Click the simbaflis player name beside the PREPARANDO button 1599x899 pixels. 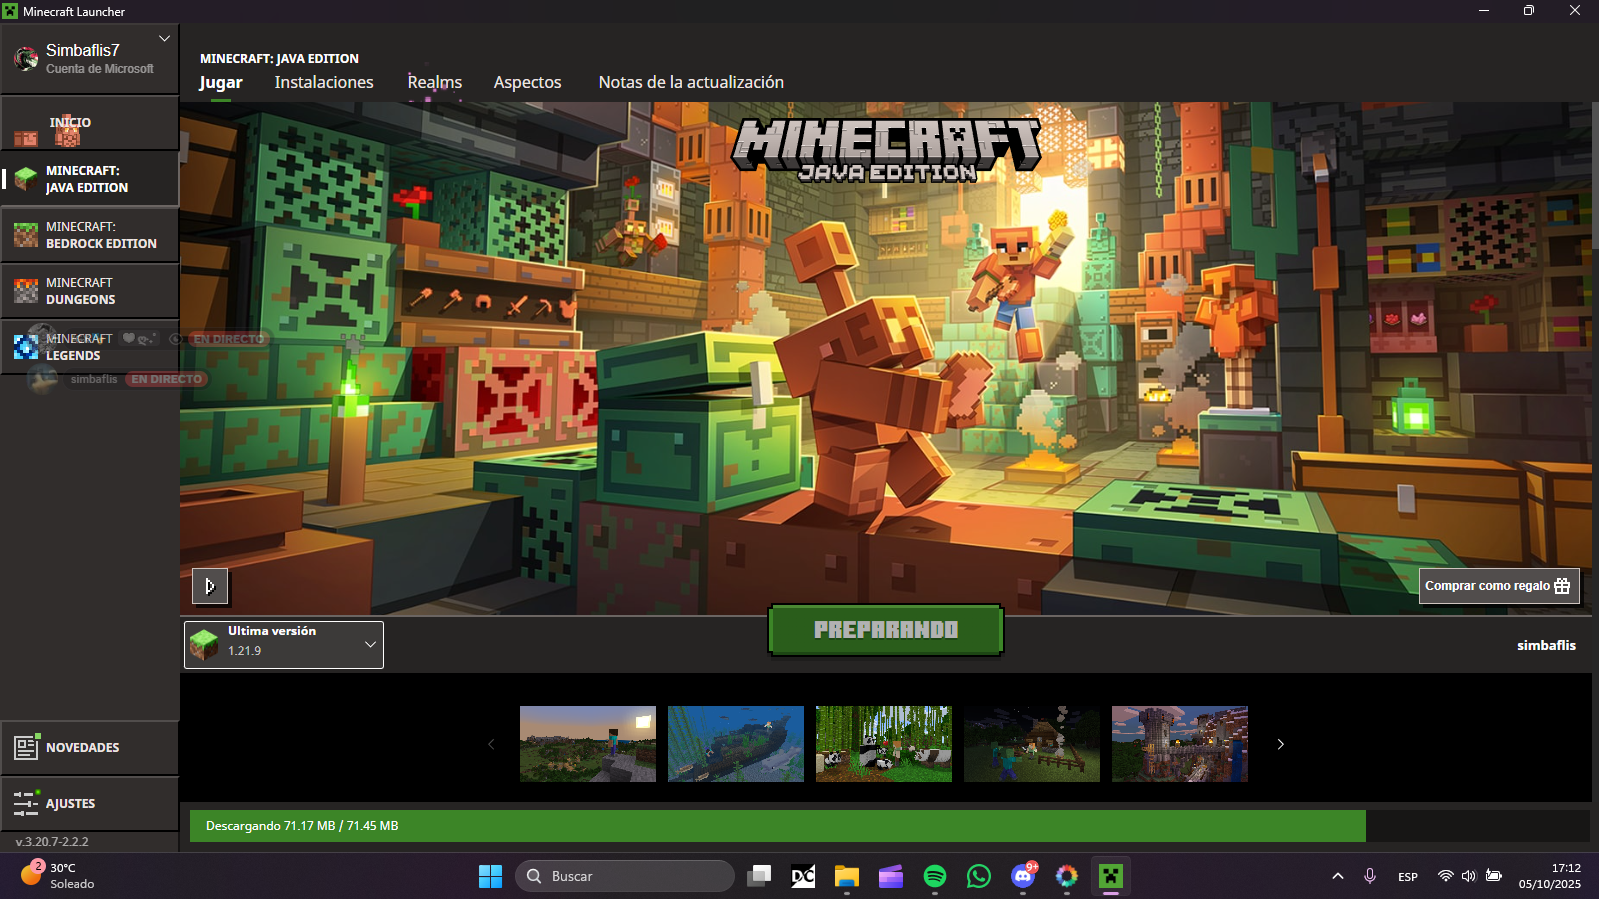1546,646
